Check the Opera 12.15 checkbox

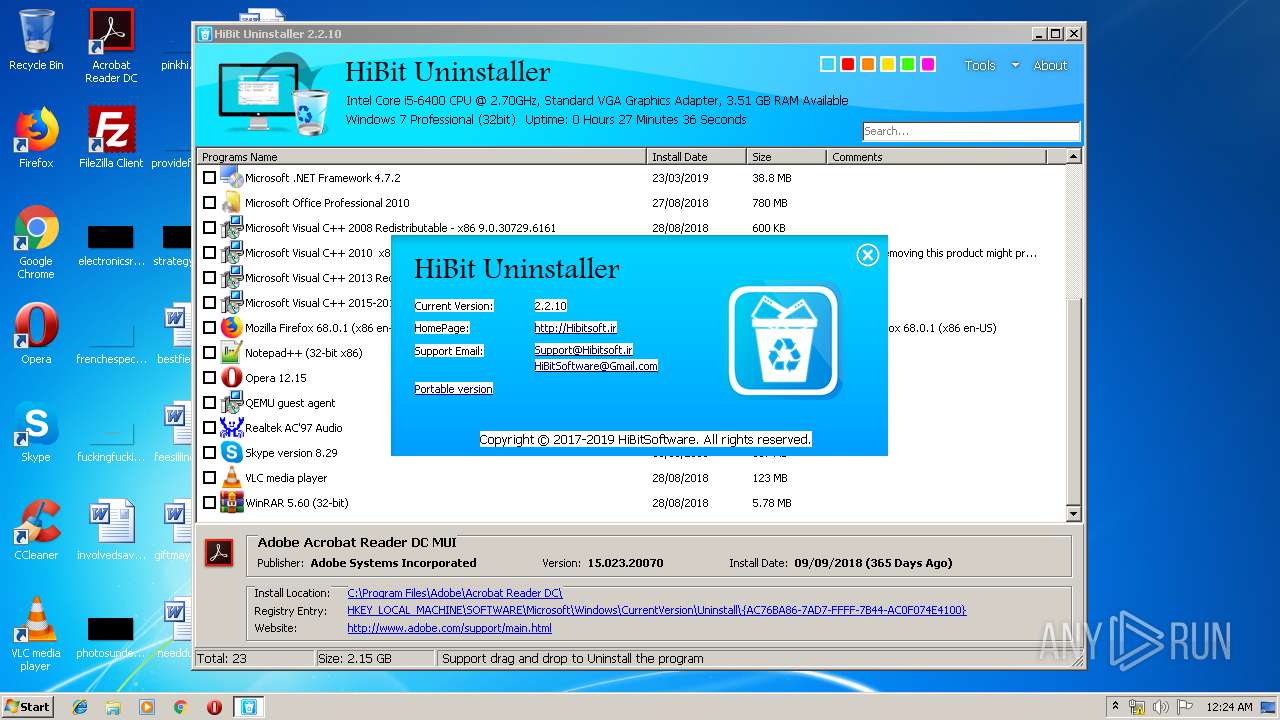click(x=209, y=377)
